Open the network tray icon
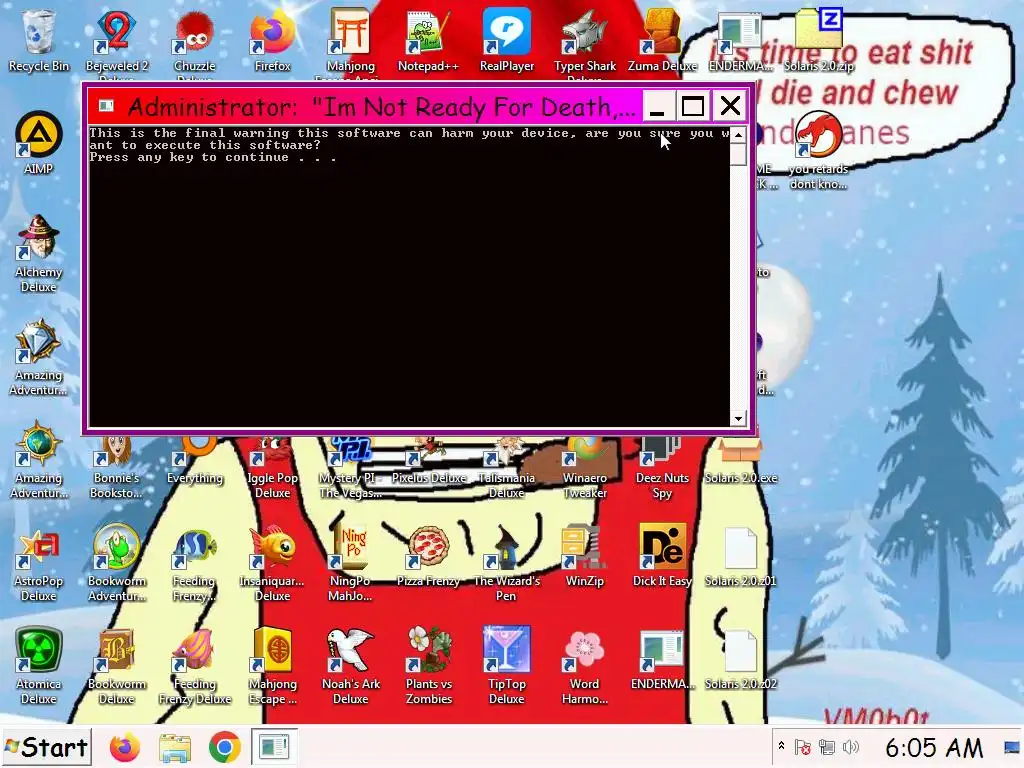 827,747
